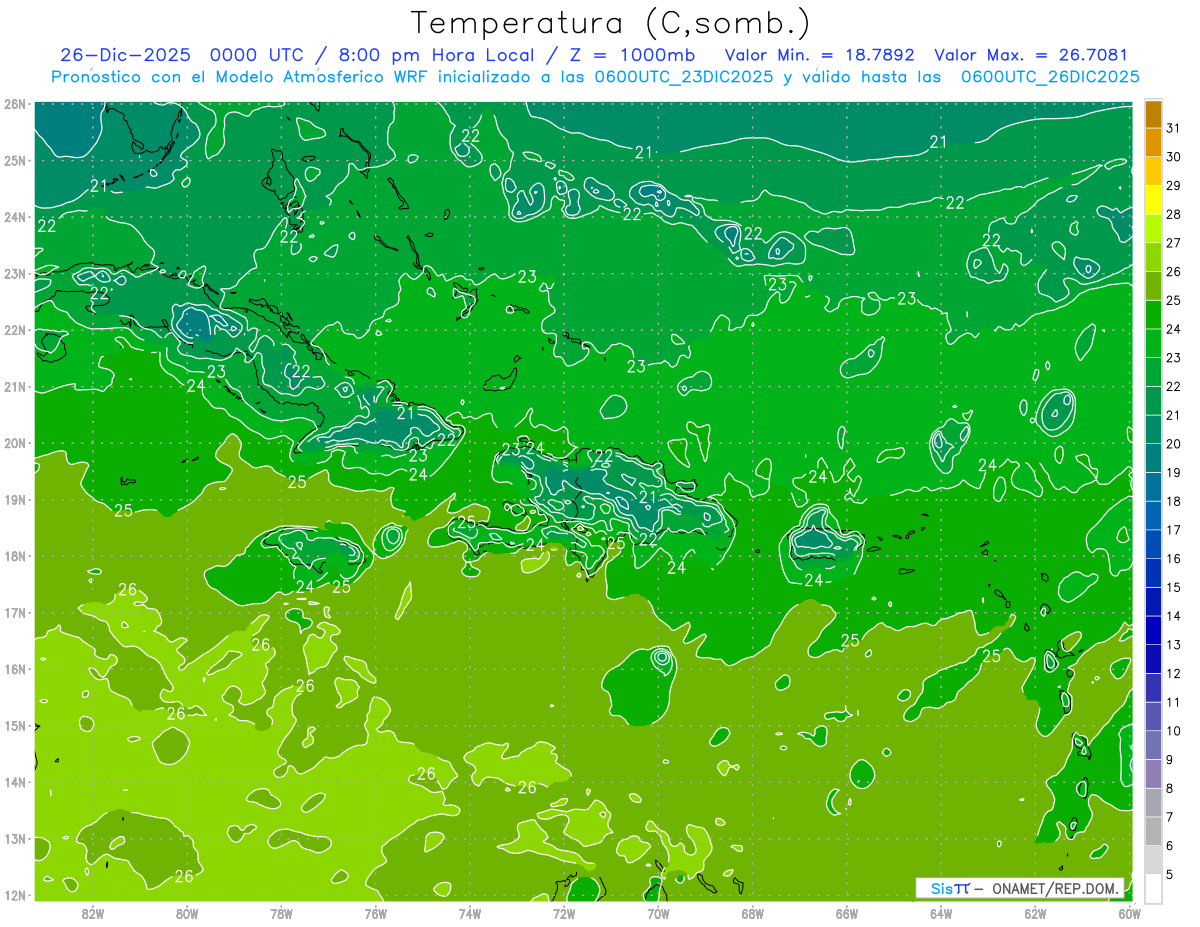The height and width of the screenshot is (927, 1200).
Task: Click the topmost brown-orange swatch in the colorbar
Action: [1153, 115]
